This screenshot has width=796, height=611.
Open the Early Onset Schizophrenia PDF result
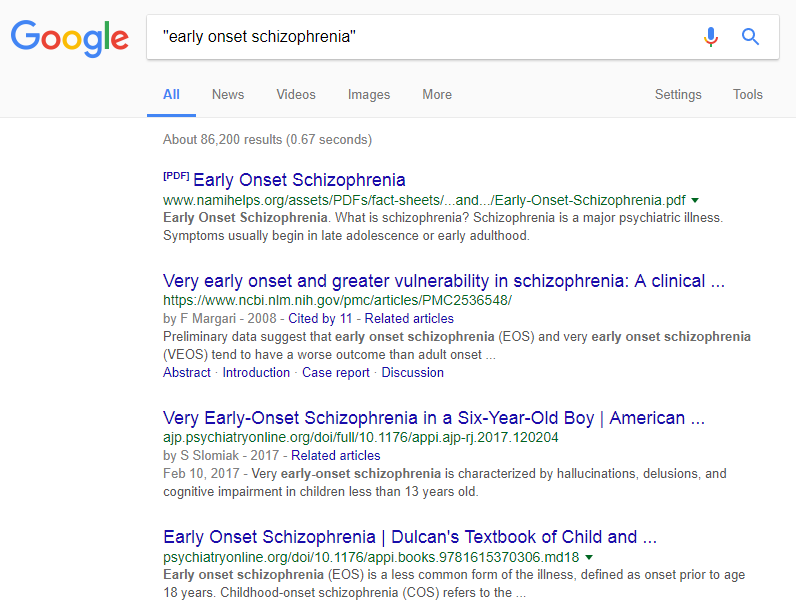tap(299, 180)
